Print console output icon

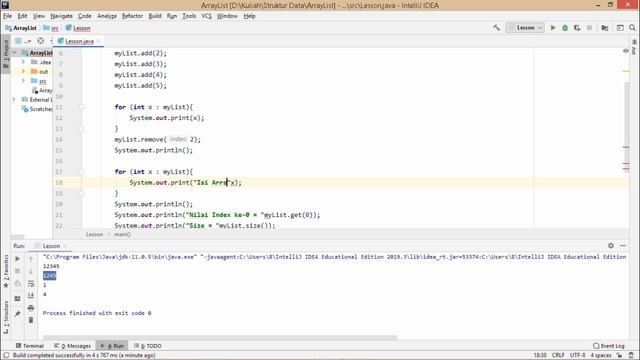point(31,308)
